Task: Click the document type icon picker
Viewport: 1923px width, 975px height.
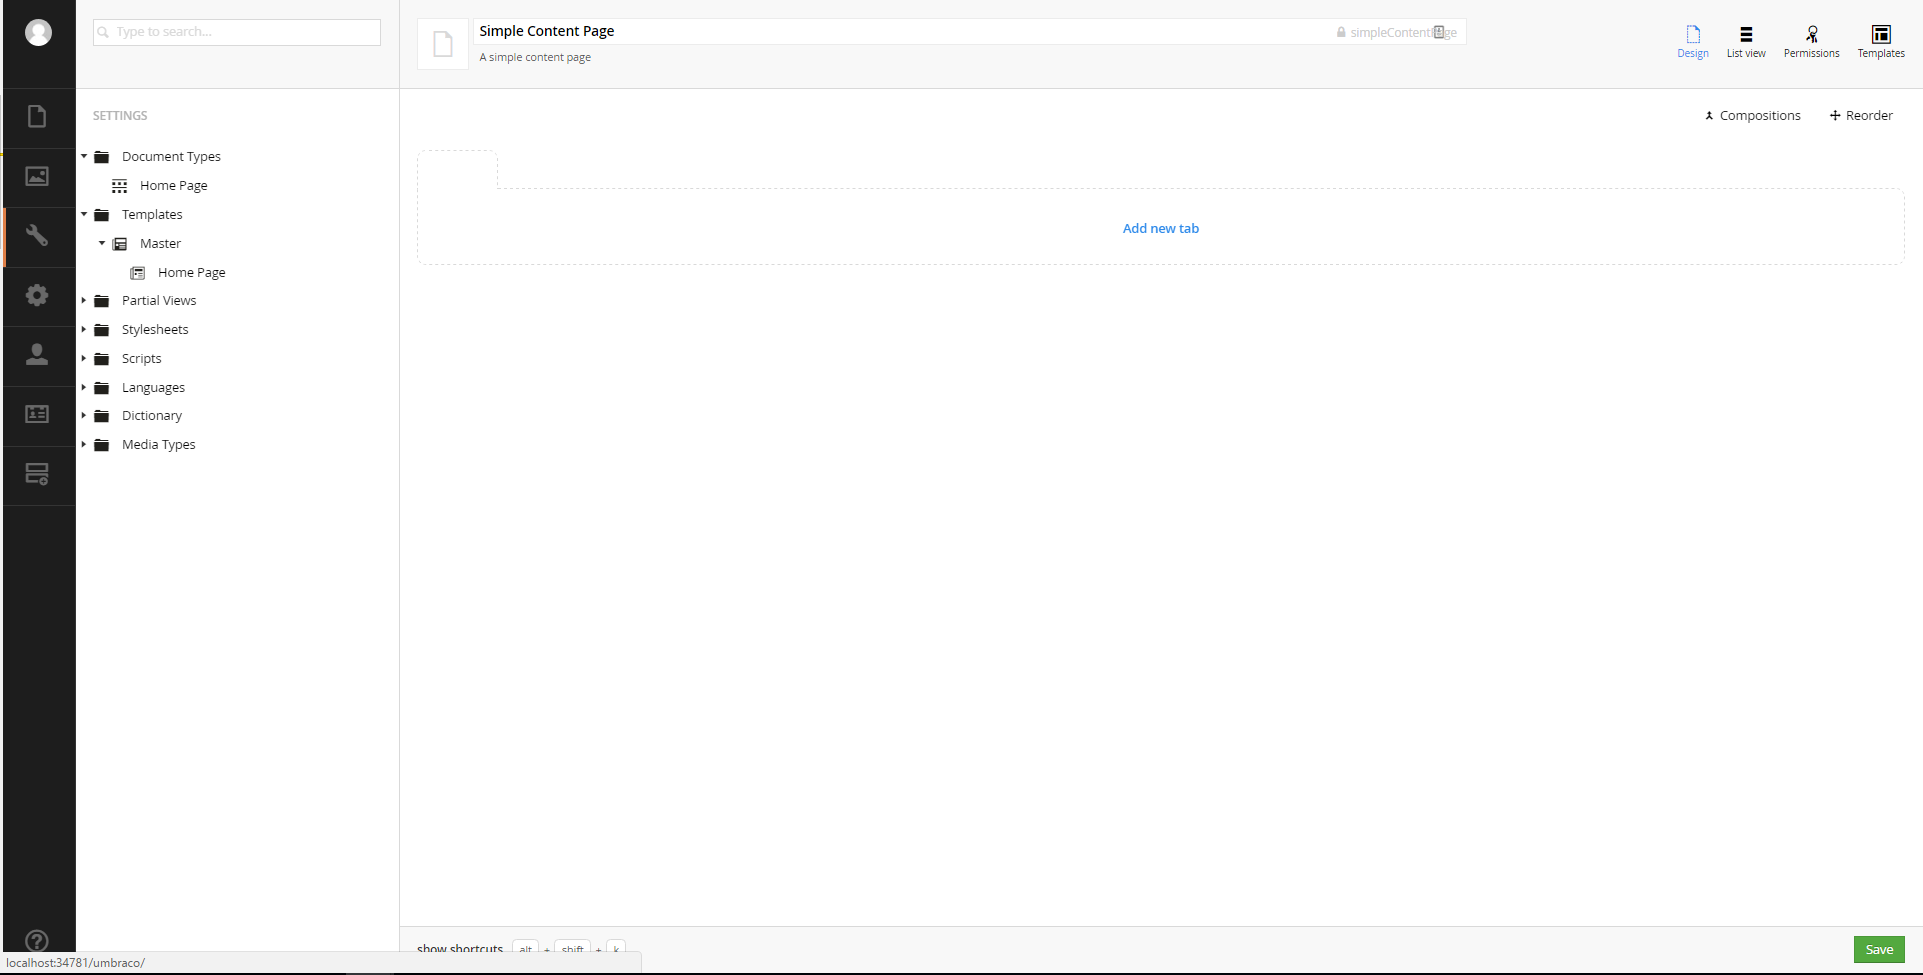Action: 443,44
